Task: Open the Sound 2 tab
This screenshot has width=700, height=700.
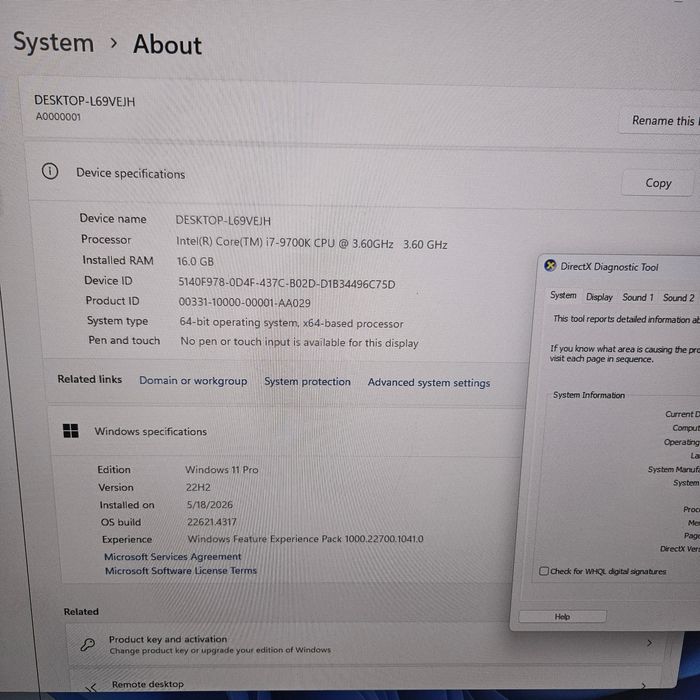Action: click(x=678, y=298)
